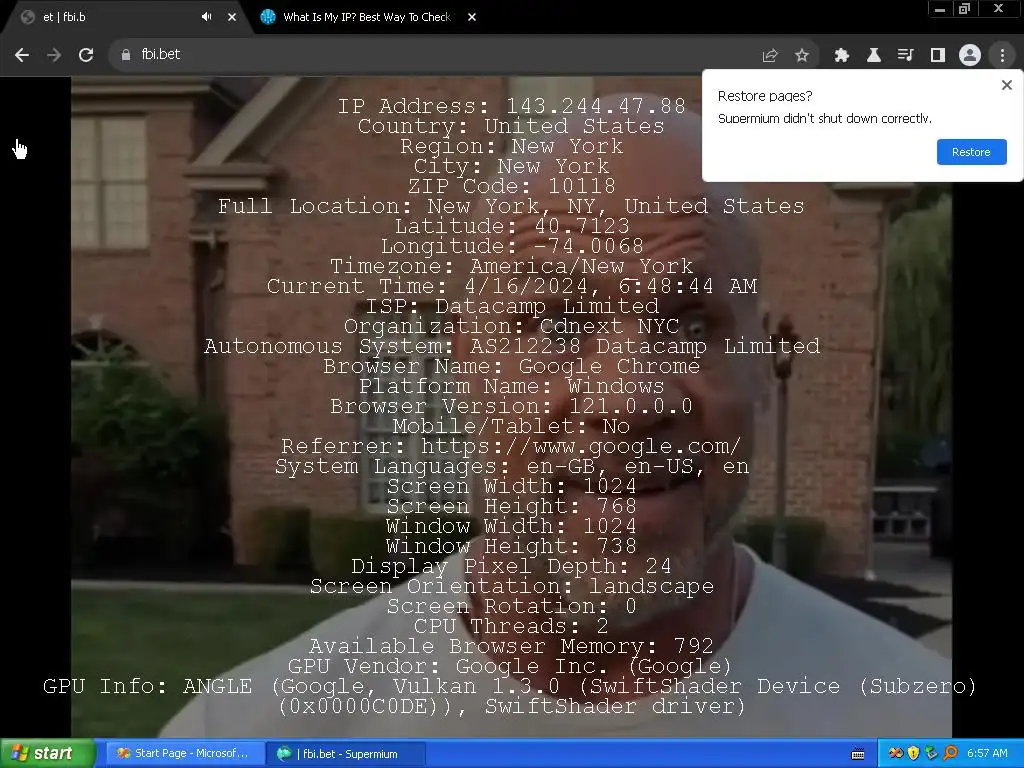The width and height of the screenshot is (1024, 768).
Task: Restore down the Supermium browser window
Action: 964,8
